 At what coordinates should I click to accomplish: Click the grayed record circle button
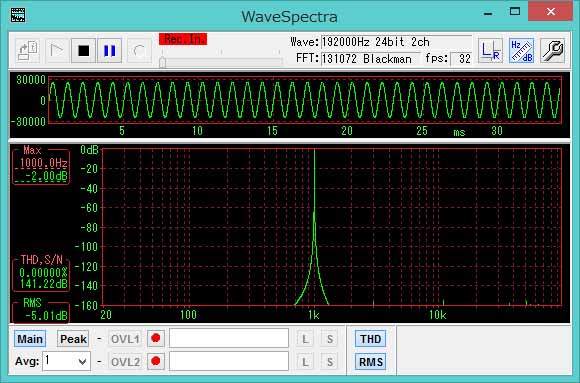tap(139, 51)
